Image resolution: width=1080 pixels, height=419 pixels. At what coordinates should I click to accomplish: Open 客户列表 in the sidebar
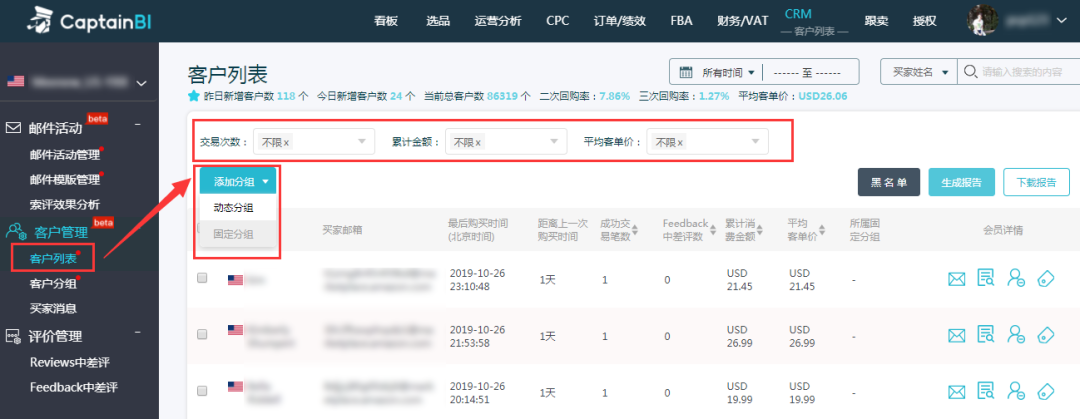coord(53,258)
